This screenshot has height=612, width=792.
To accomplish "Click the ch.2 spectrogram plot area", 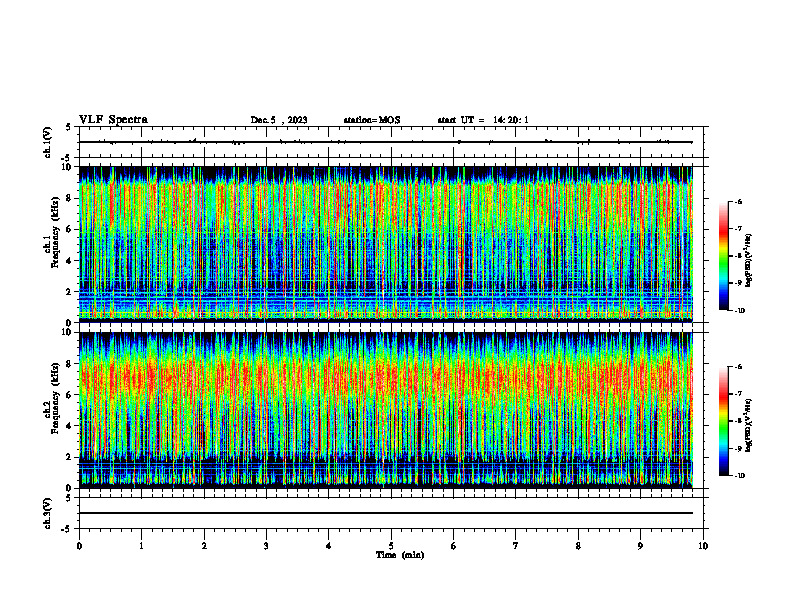I will click(x=386, y=410).
